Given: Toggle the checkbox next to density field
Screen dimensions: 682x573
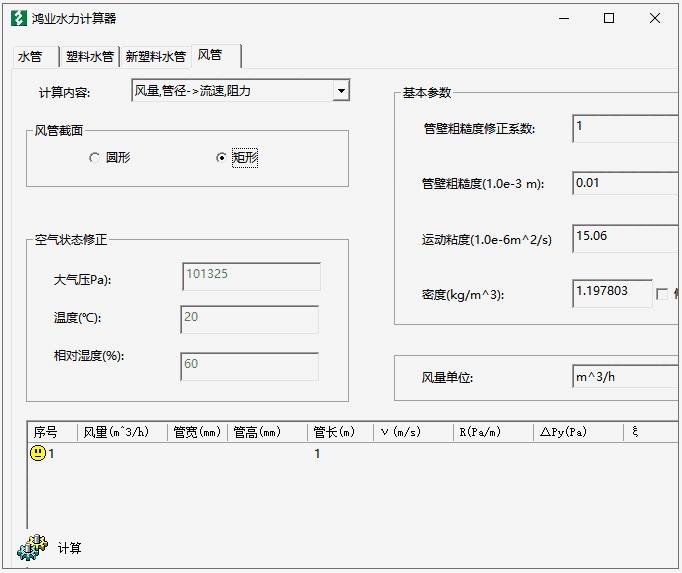Looking at the screenshot, I should pos(662,294).
